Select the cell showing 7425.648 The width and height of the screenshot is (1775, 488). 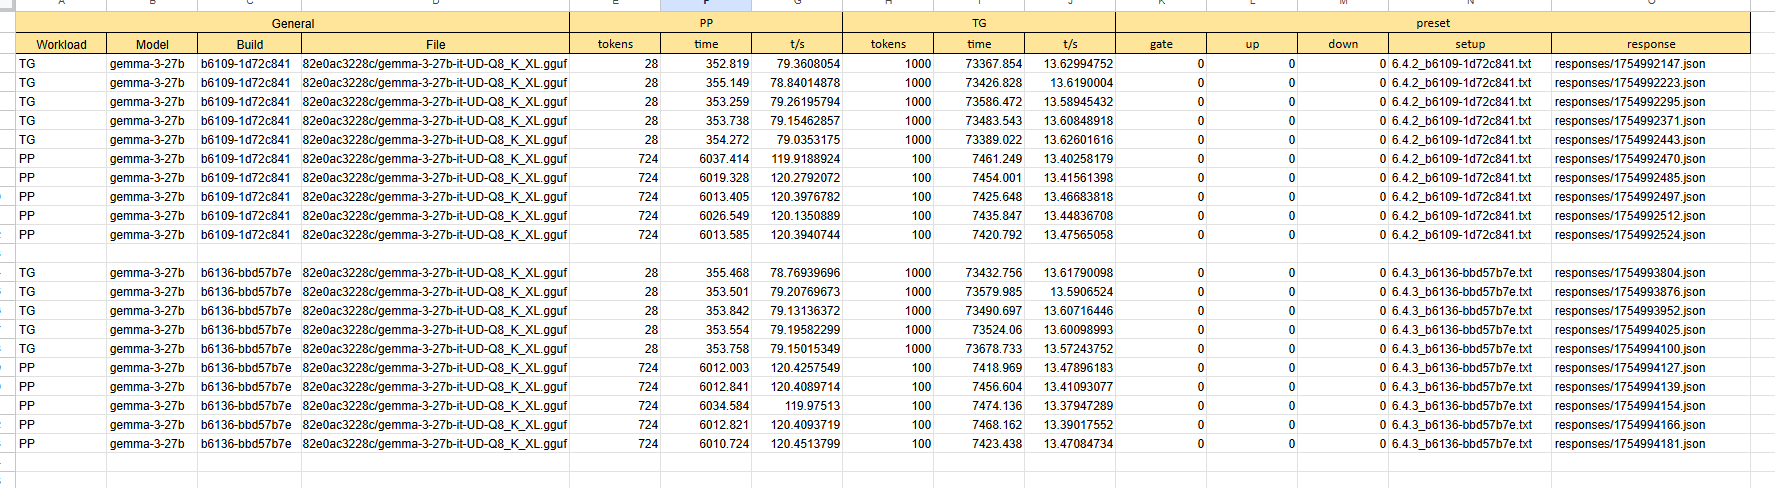pyautogui.click(x=979, y=196)
